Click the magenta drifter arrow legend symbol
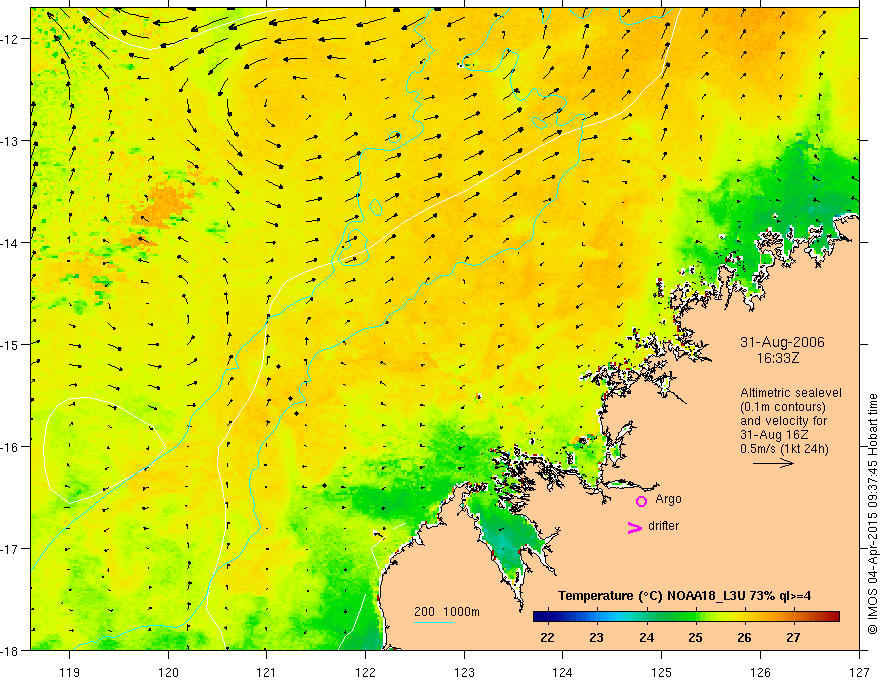This screenshot has height=680, width=880. pos(635,527)
